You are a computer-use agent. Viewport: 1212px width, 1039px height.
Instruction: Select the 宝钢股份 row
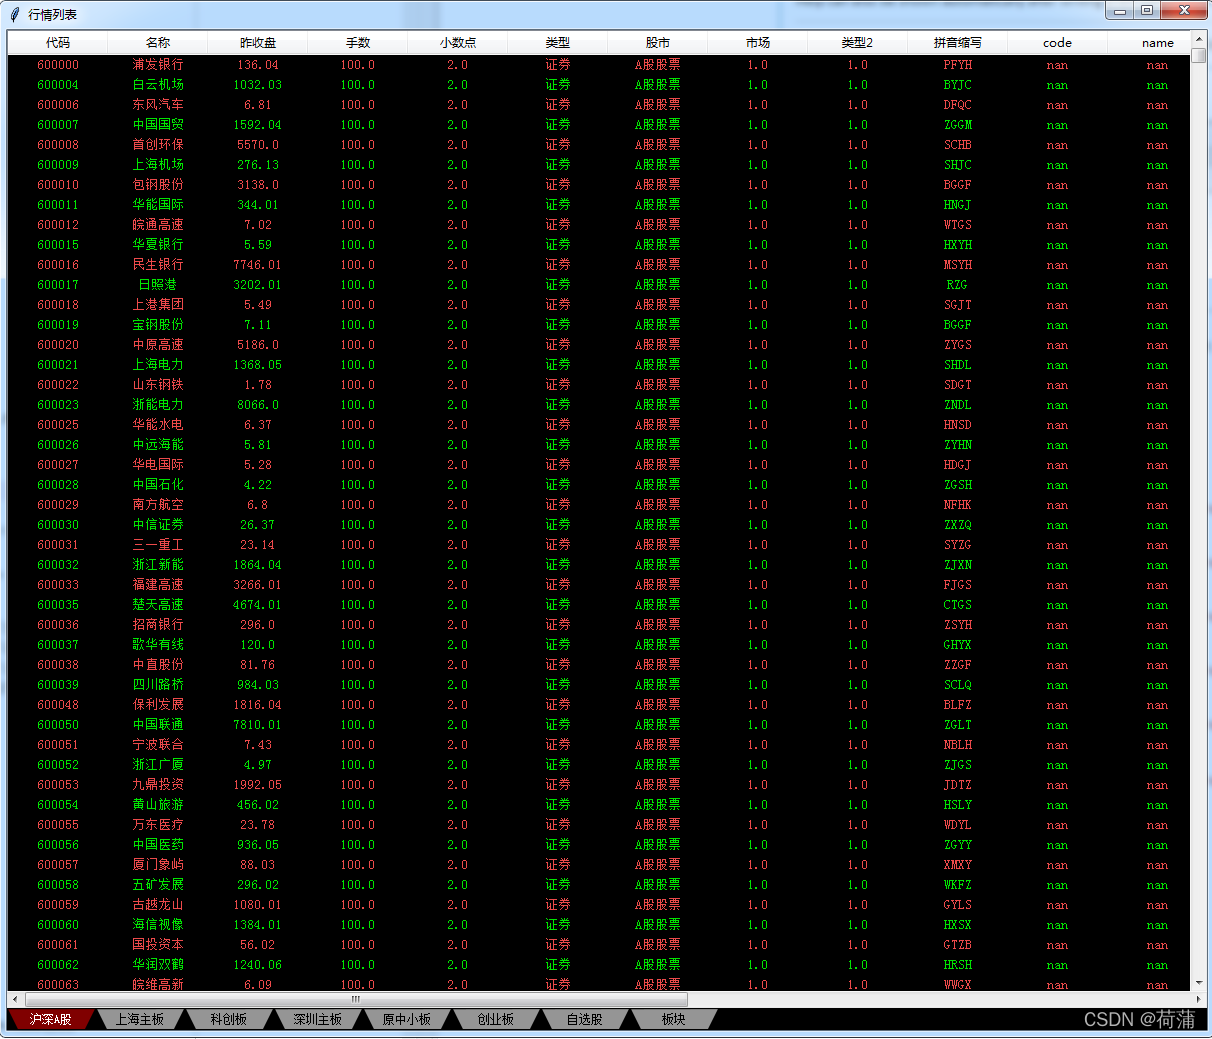point(599,325)
